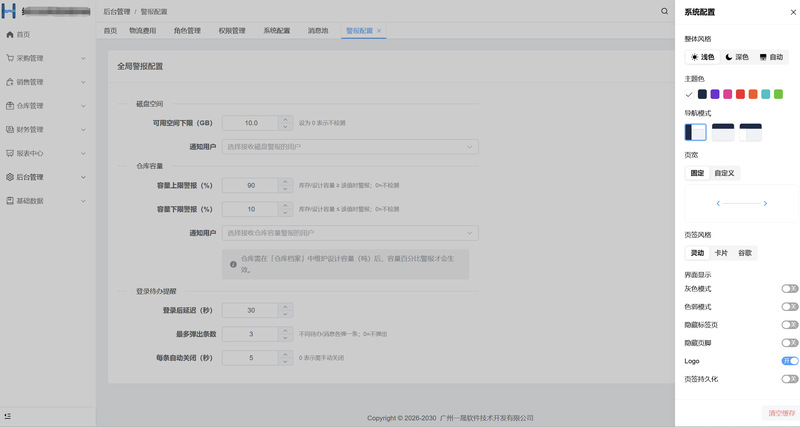Switch to the 首页 tab
Screen dimensions: 800x427
110,31
